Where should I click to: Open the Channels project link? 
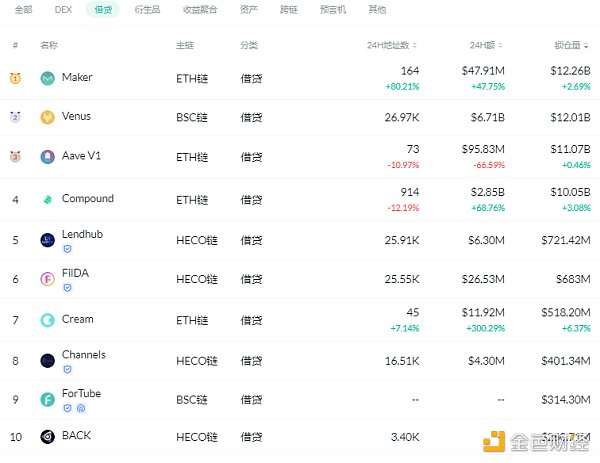(x=83, y=355)
